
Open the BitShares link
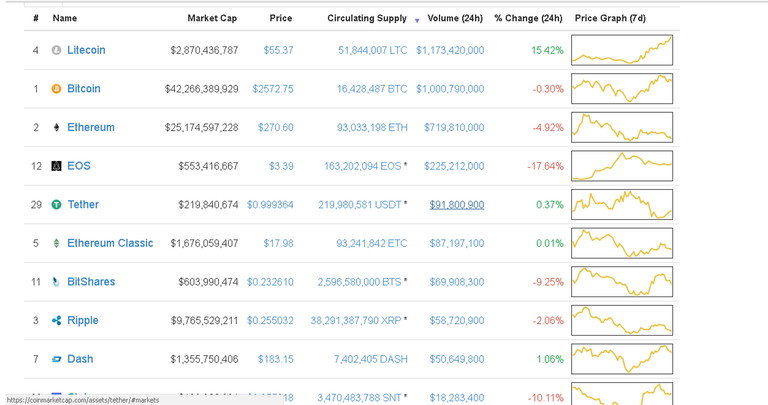[x=91, y=282]
